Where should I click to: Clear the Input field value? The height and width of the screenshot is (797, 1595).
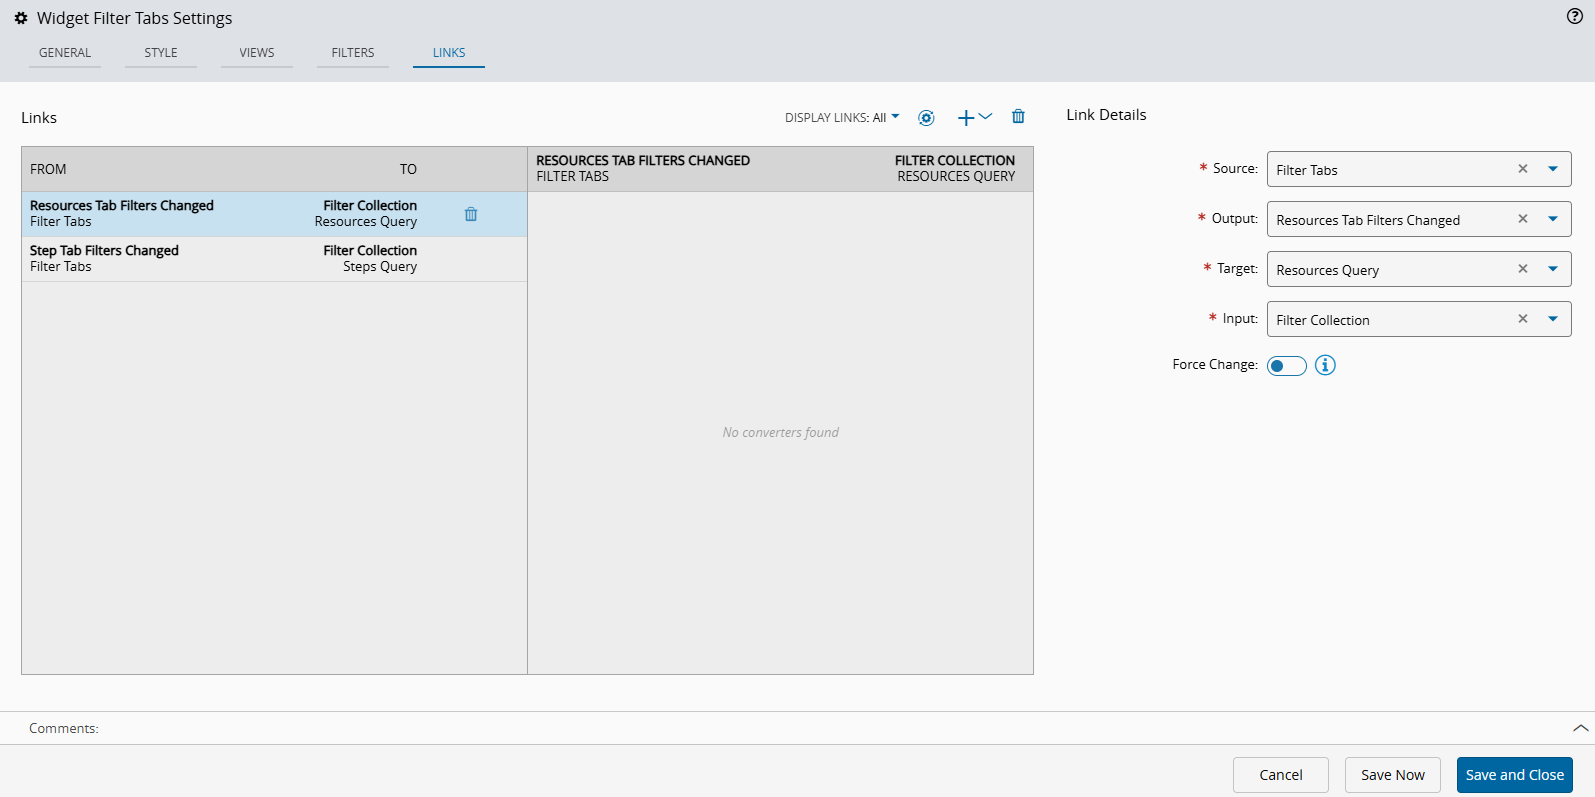point(1523,319)
